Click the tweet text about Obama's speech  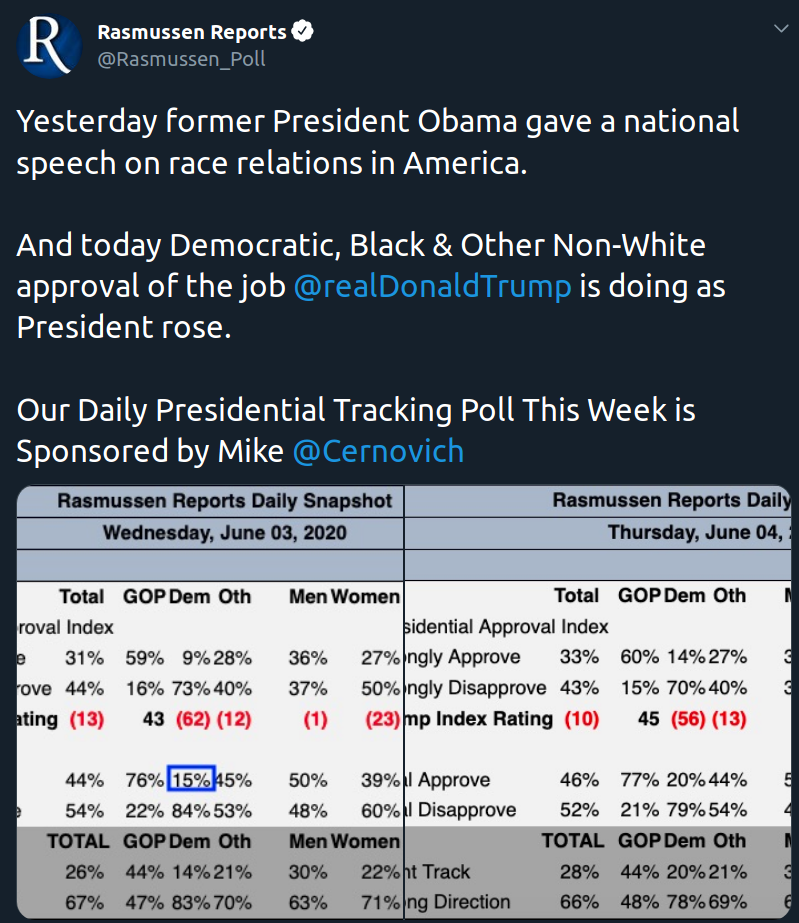point(378,142)
